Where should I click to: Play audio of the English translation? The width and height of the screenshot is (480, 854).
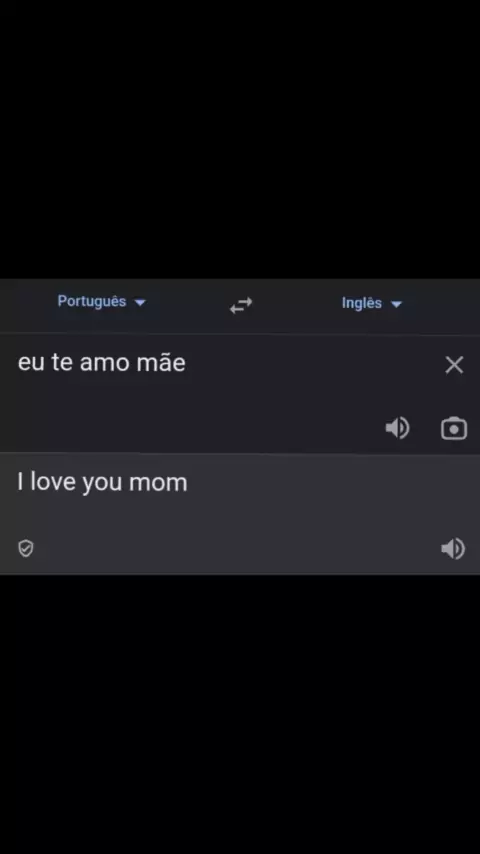453,548
